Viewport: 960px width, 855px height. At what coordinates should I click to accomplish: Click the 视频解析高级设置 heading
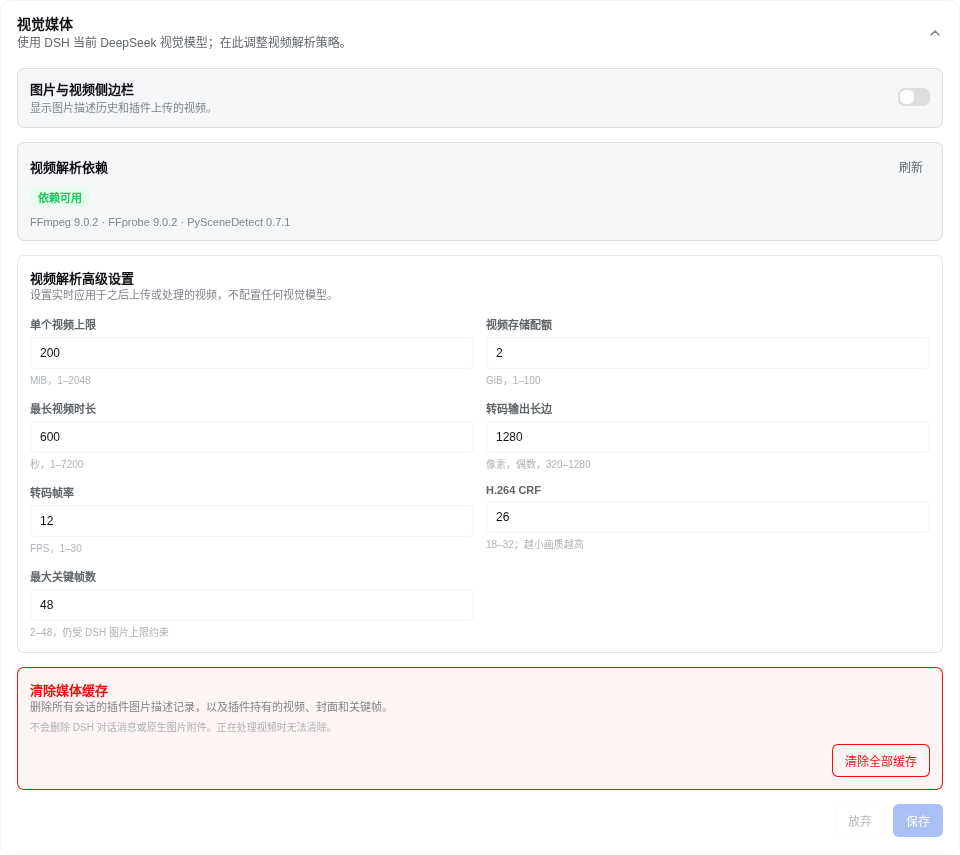coord(82,279)
